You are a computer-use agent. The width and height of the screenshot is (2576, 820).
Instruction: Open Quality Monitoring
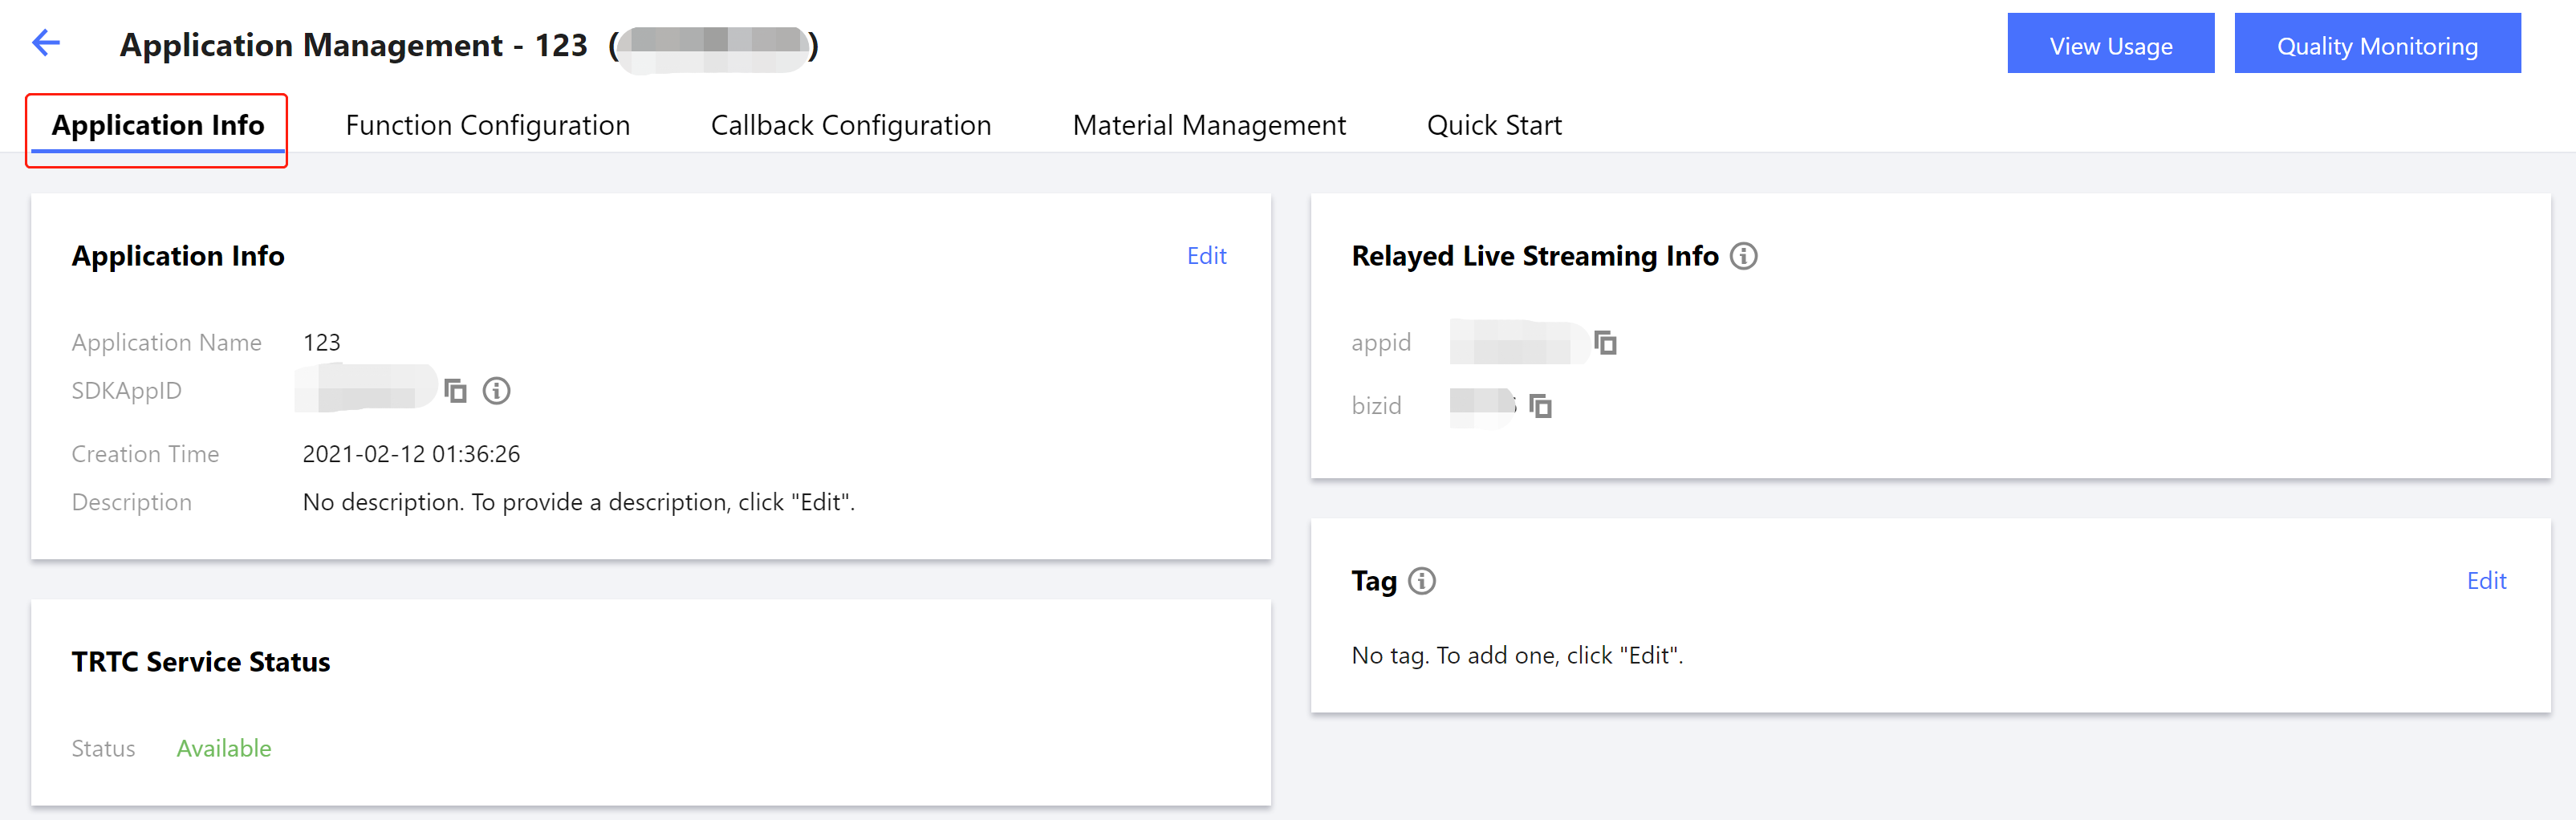point(2376,44)
